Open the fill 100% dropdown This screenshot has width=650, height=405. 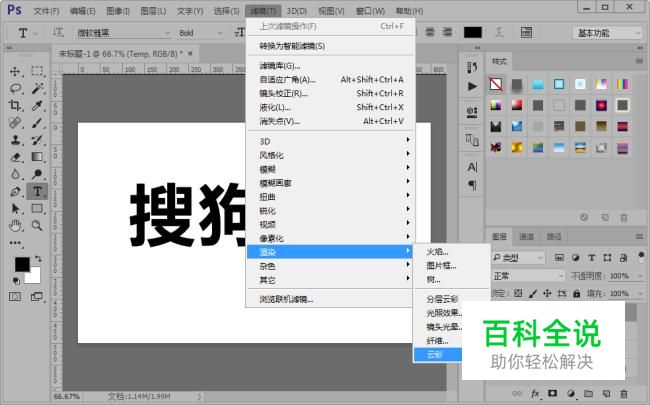pos(640,293)
